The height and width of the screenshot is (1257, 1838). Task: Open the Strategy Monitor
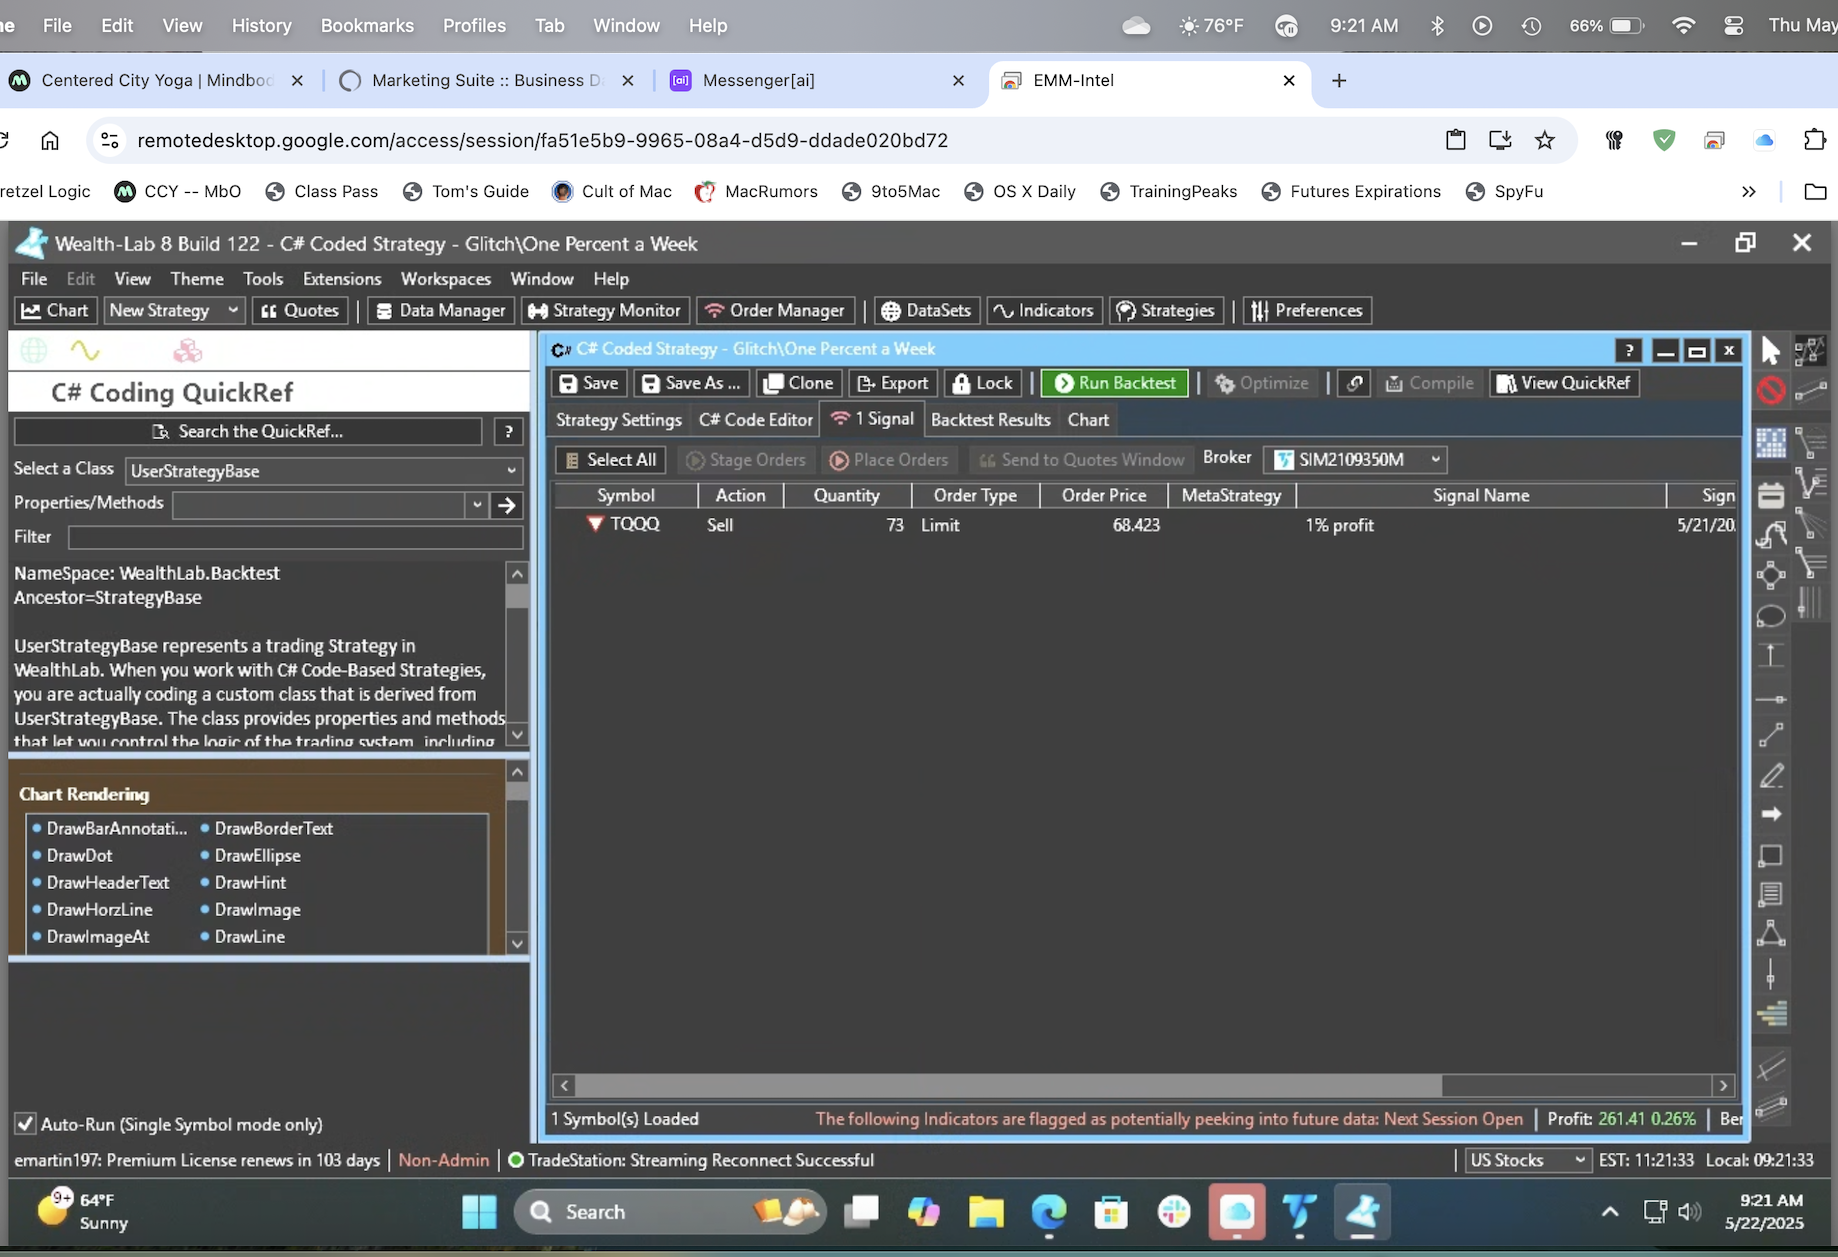(x=605, y=310)
